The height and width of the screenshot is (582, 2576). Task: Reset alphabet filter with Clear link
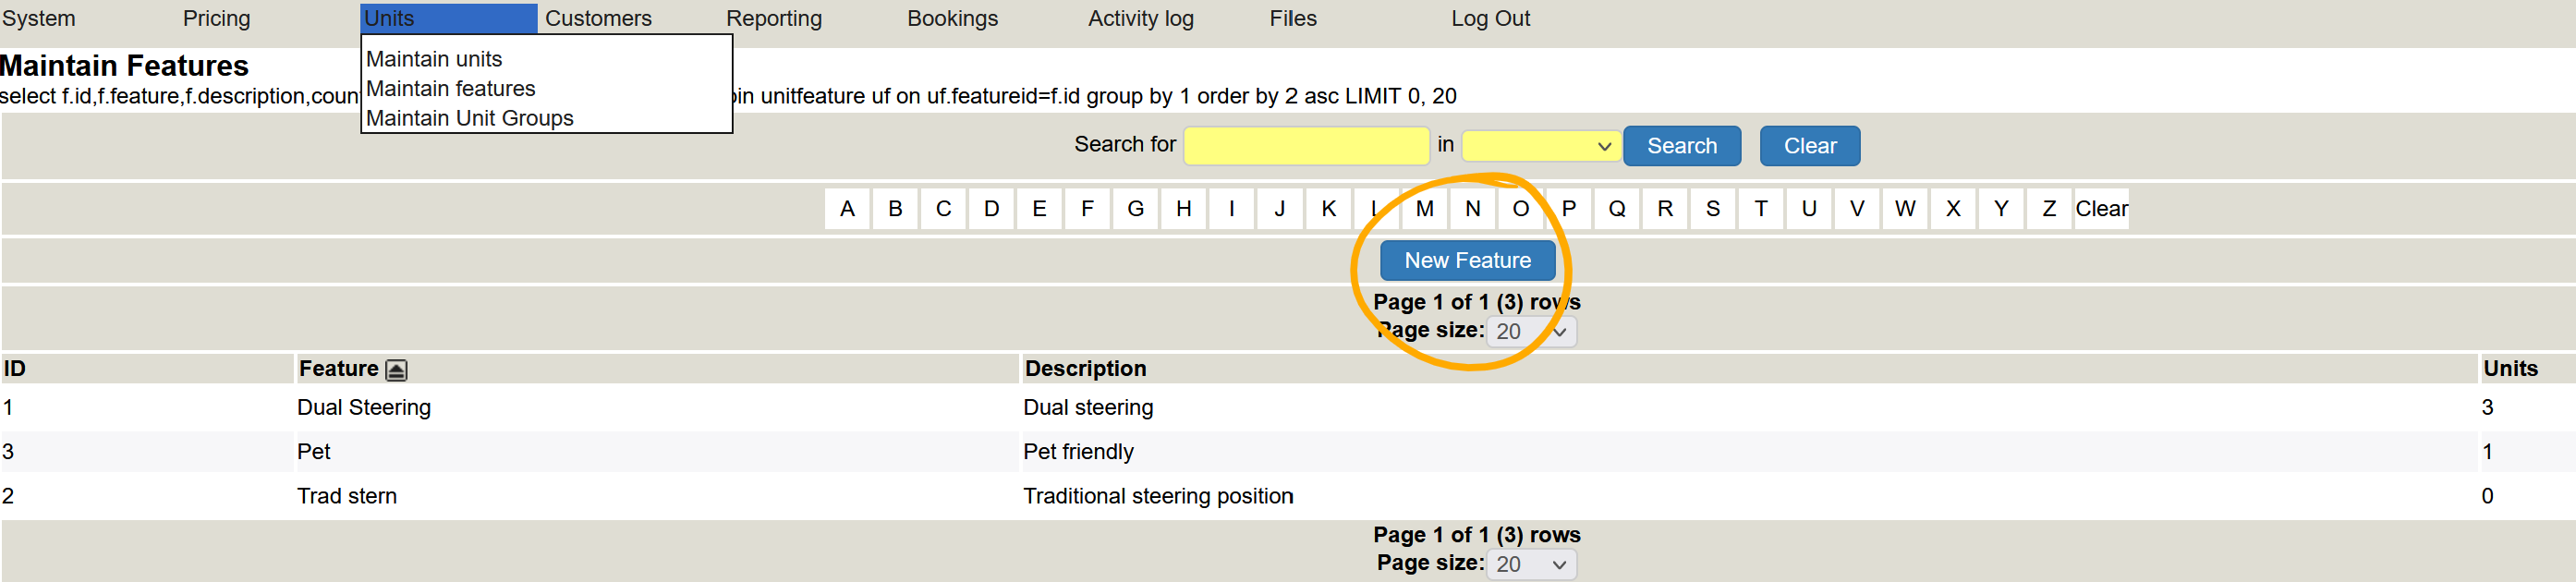pyautogui.click(x=2100, y=209)
